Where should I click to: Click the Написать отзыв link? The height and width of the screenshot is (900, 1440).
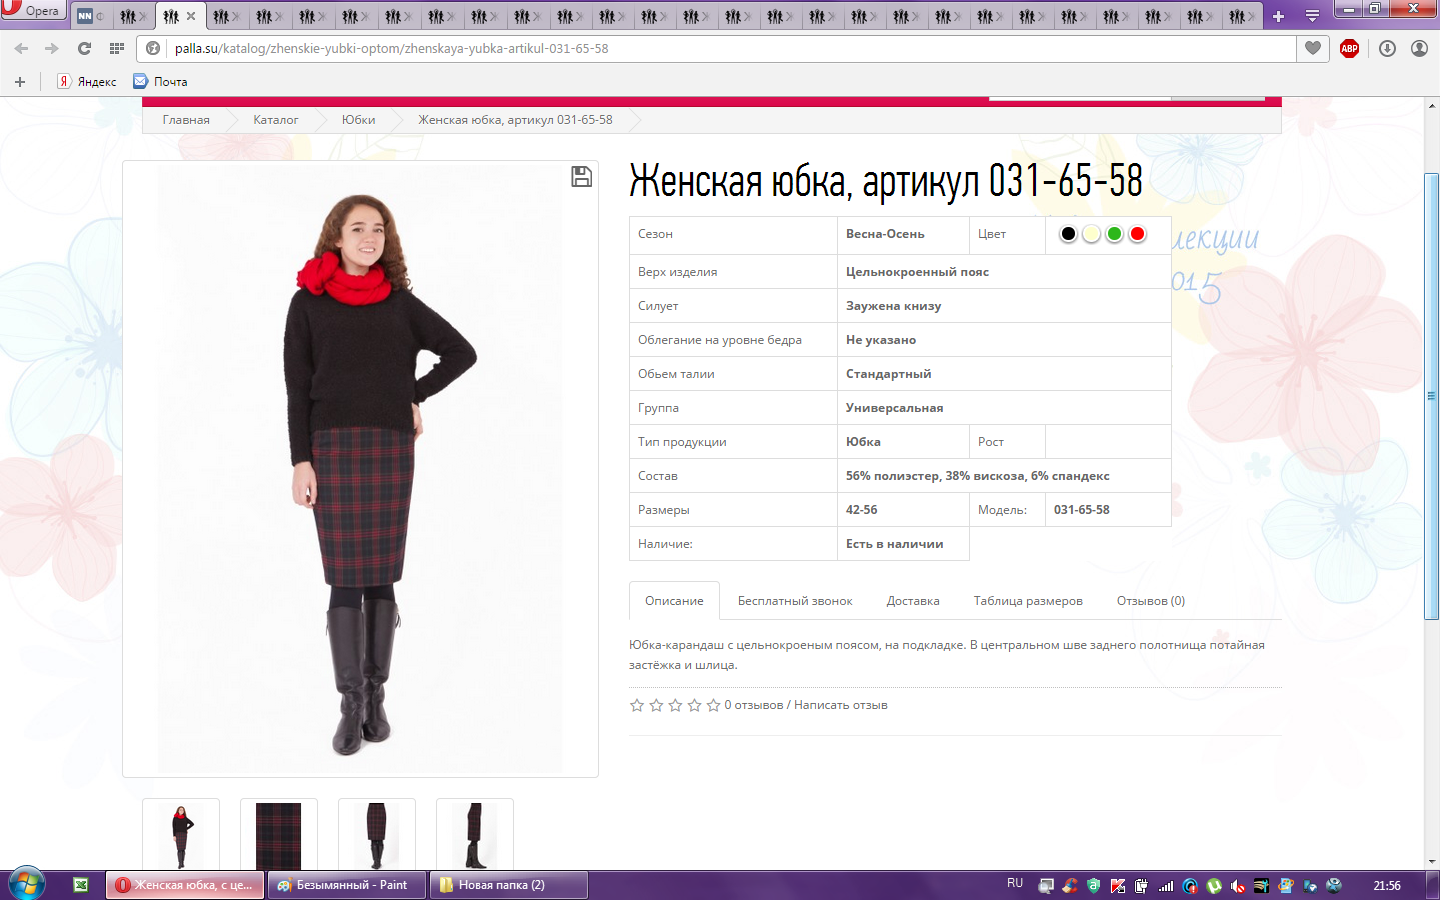point(840,705)
